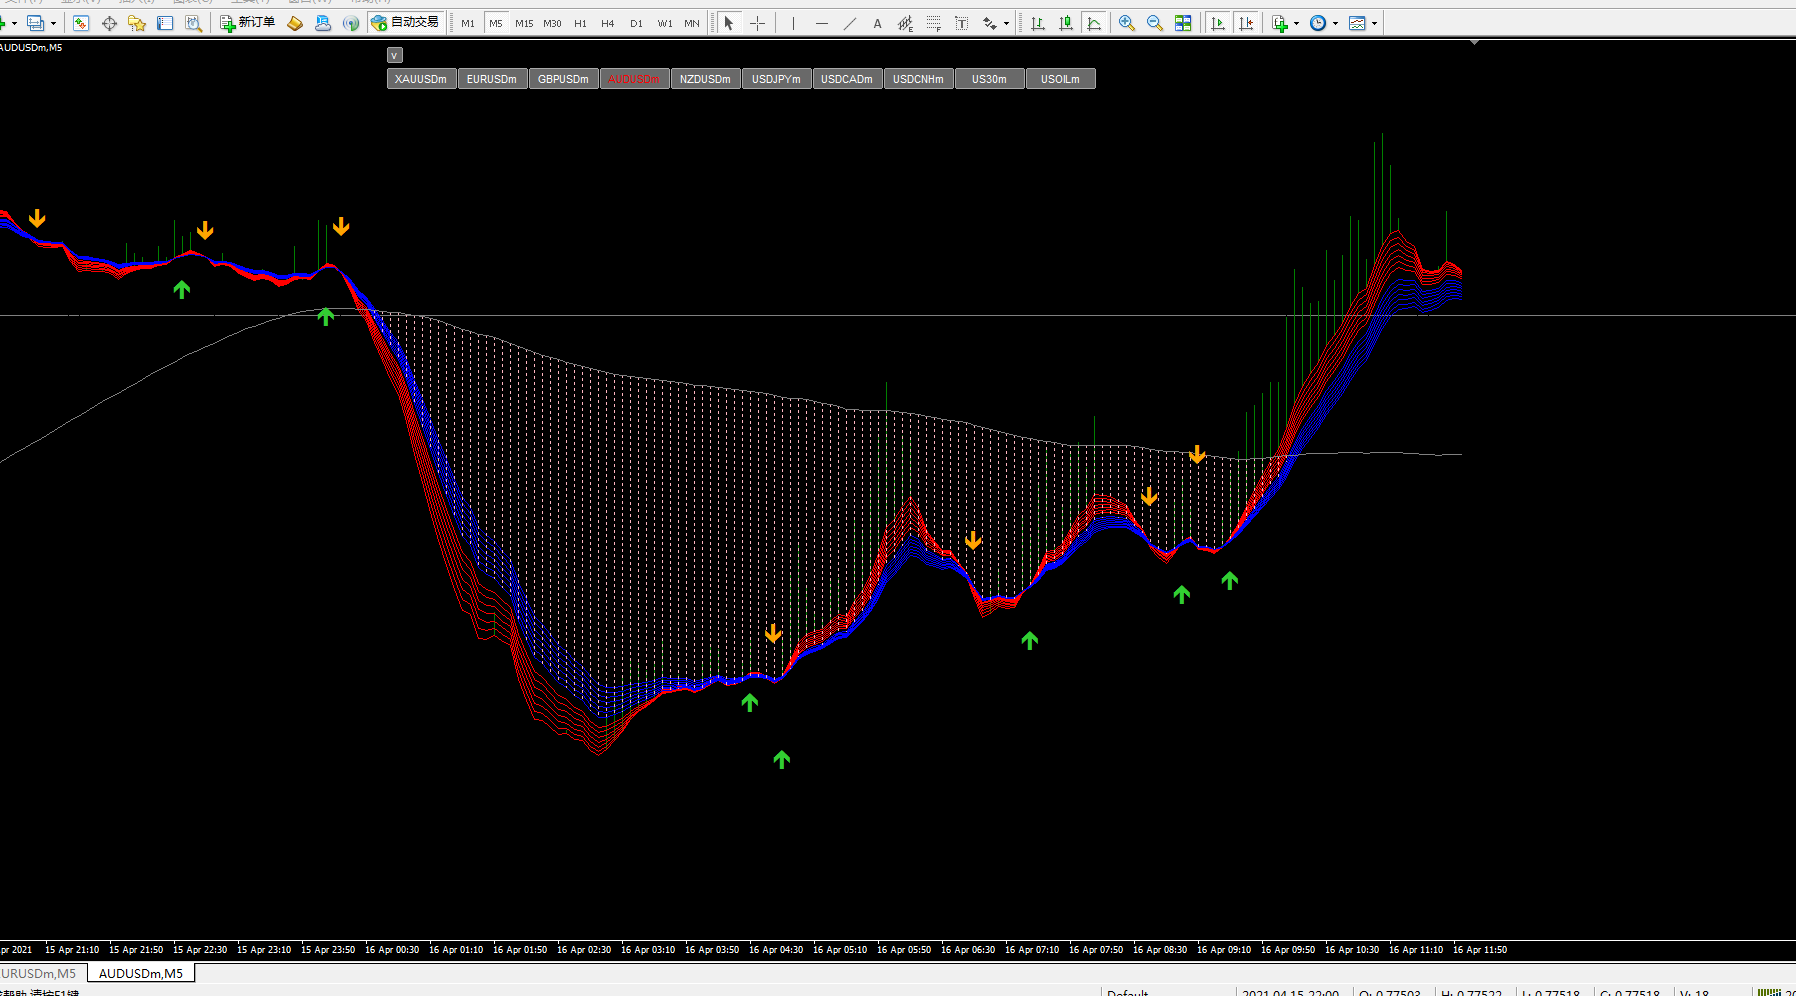Screen dimensions: 1796x996
Task: Switch chart to D1 timeframe
Action: coord(636,23)
